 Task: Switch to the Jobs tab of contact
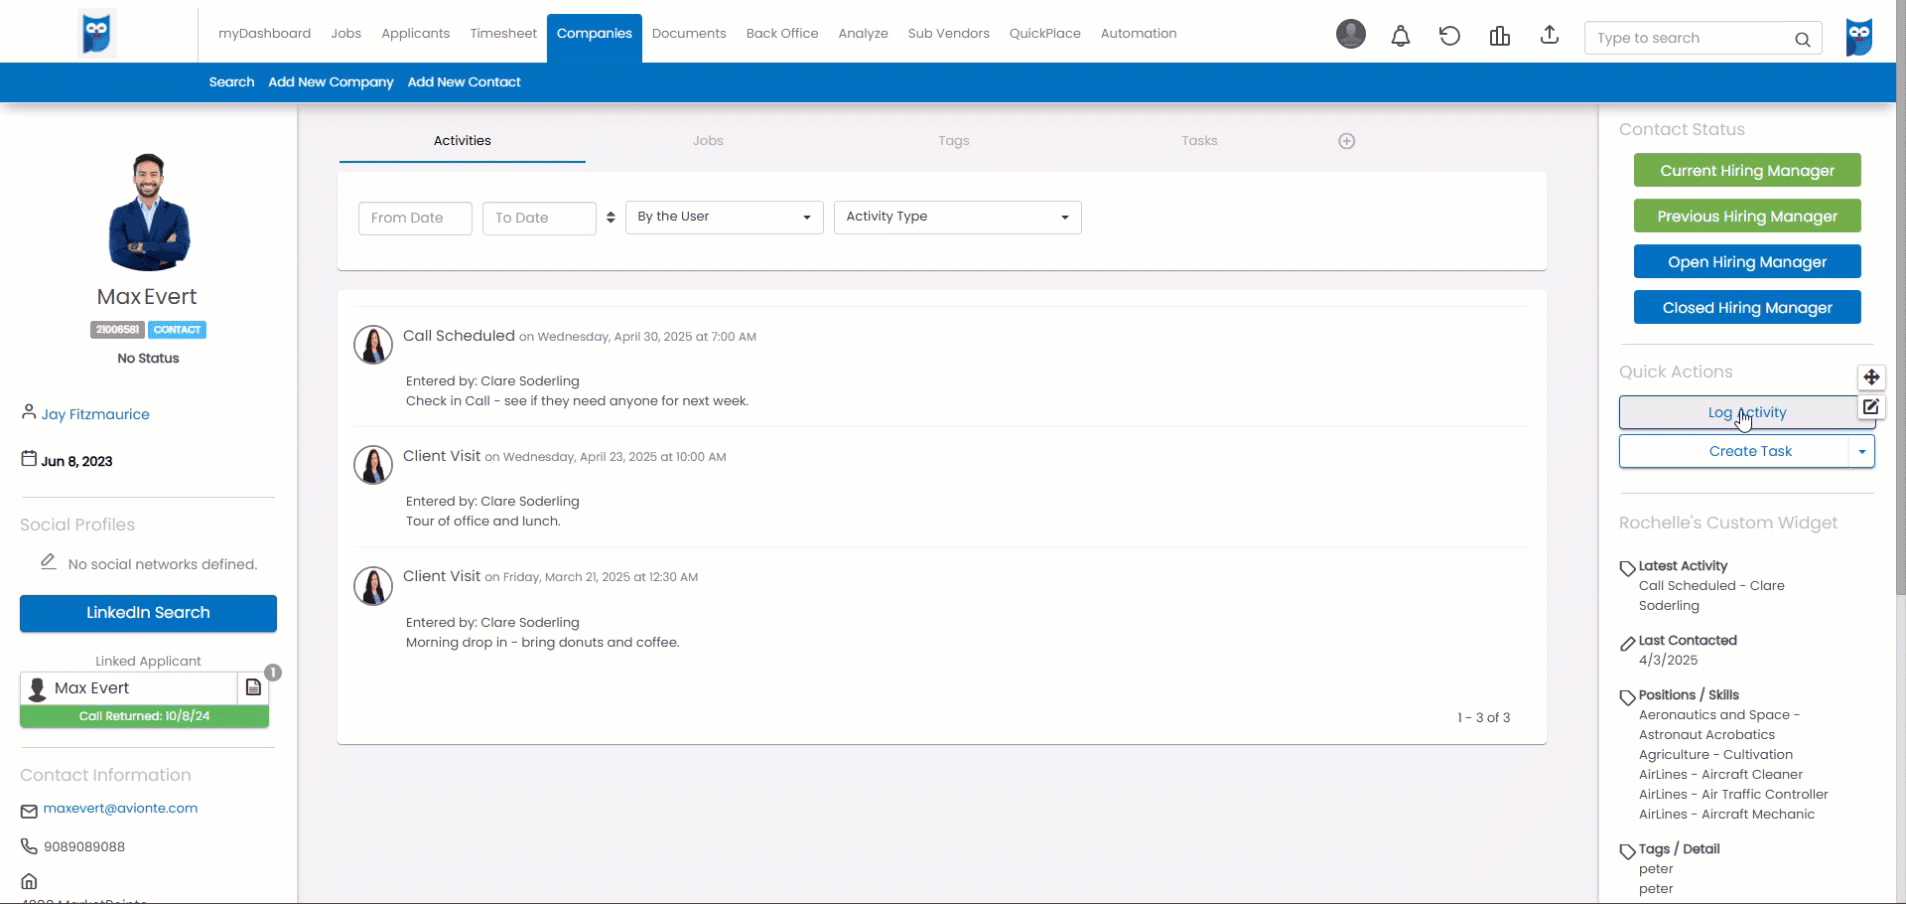click(708, 141)
